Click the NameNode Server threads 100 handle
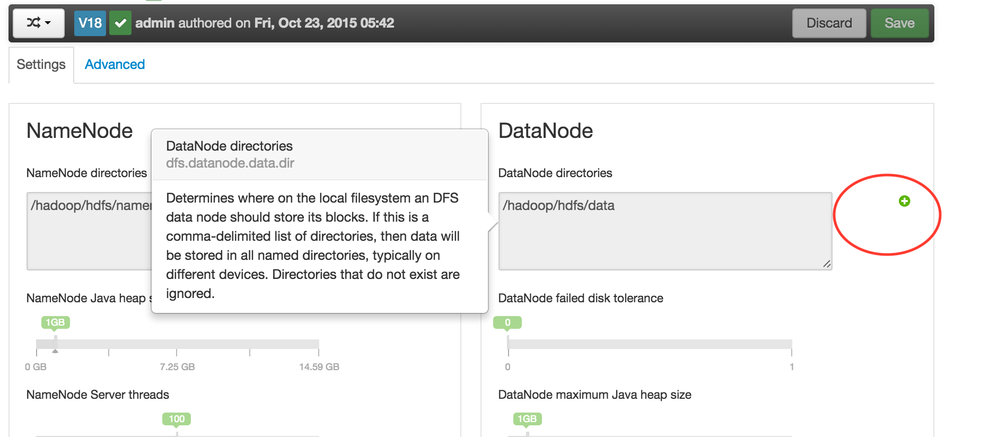 point(177,419)
